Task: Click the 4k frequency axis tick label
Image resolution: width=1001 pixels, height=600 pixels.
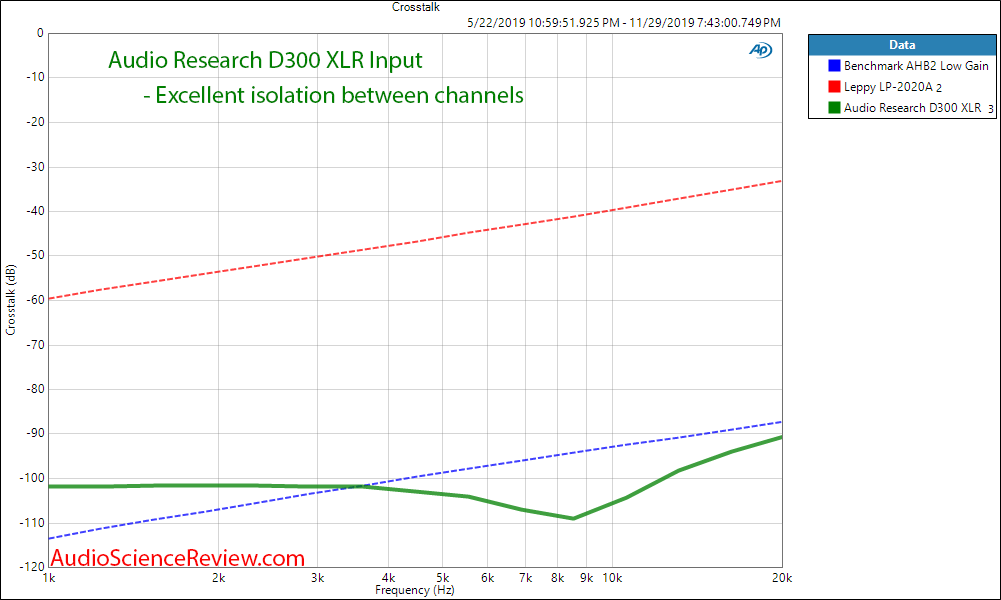Action: (388, 578)
